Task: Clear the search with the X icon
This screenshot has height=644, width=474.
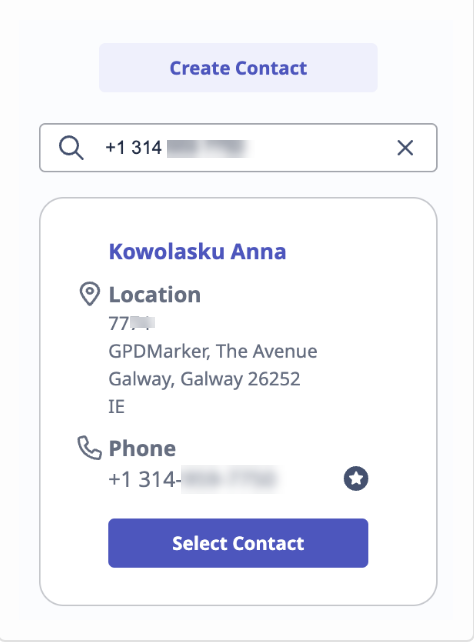Action: (405, 148)
